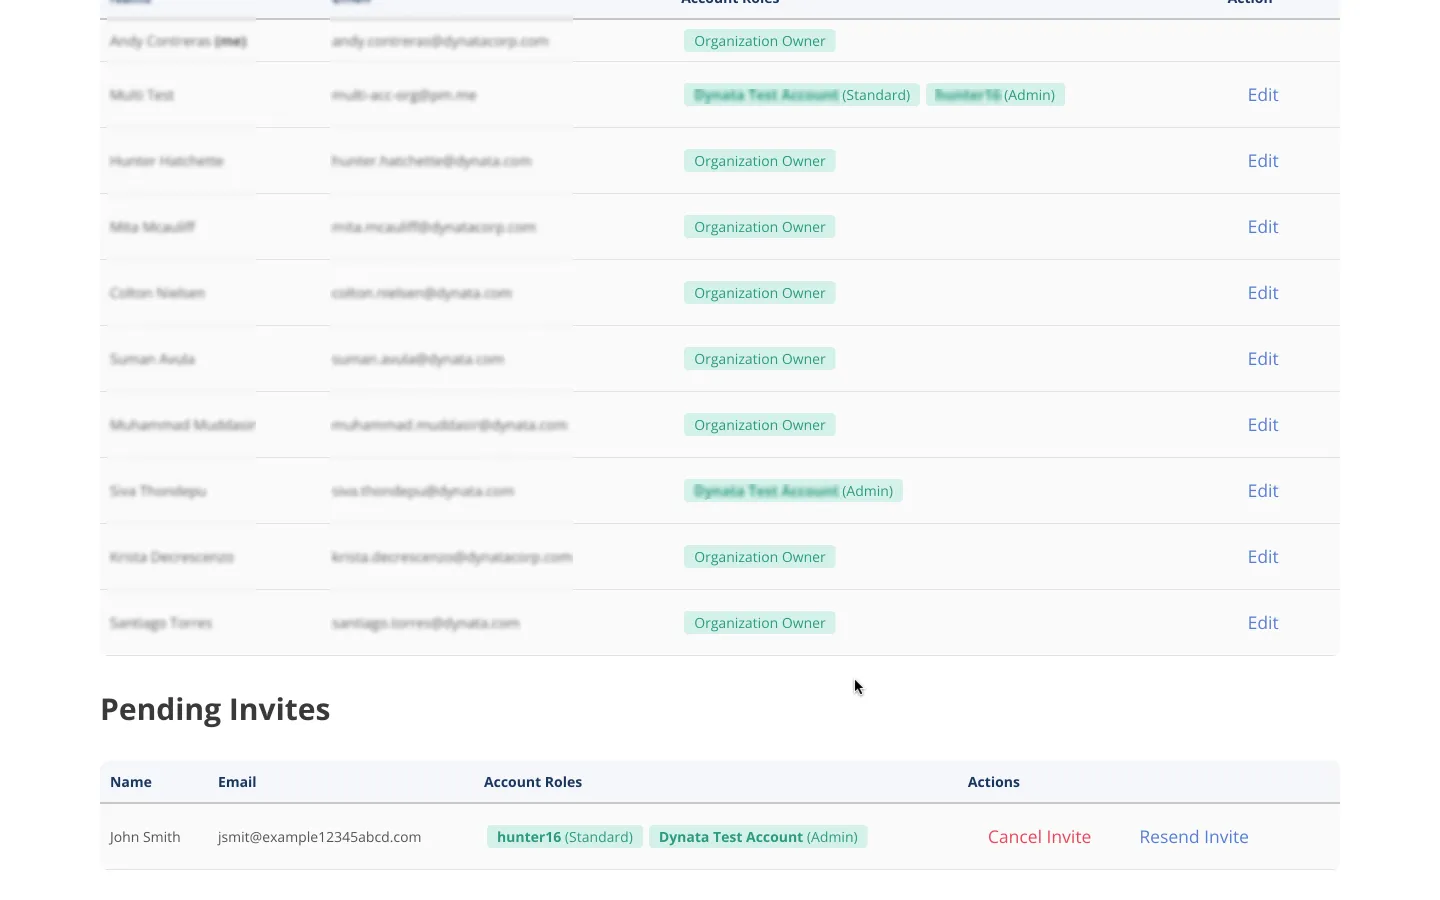Select Siva Thondepu's Dynata Test Account (Admin) badge
Screen dimensions: 1440x900
pos(793,491)
